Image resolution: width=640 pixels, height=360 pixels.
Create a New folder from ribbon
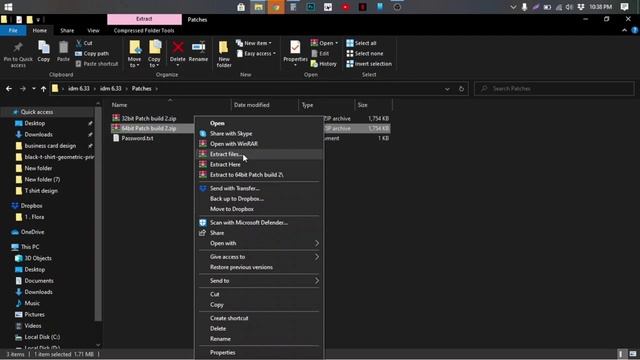[x=224, y=54]
